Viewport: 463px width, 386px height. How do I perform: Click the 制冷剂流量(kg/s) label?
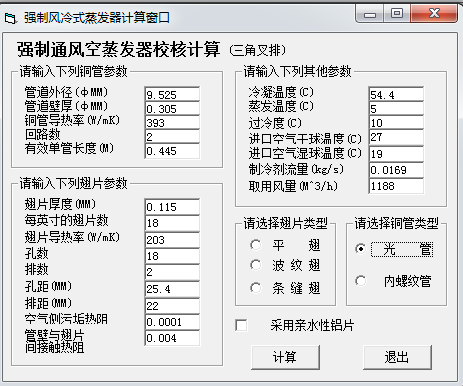pos(296,169)
